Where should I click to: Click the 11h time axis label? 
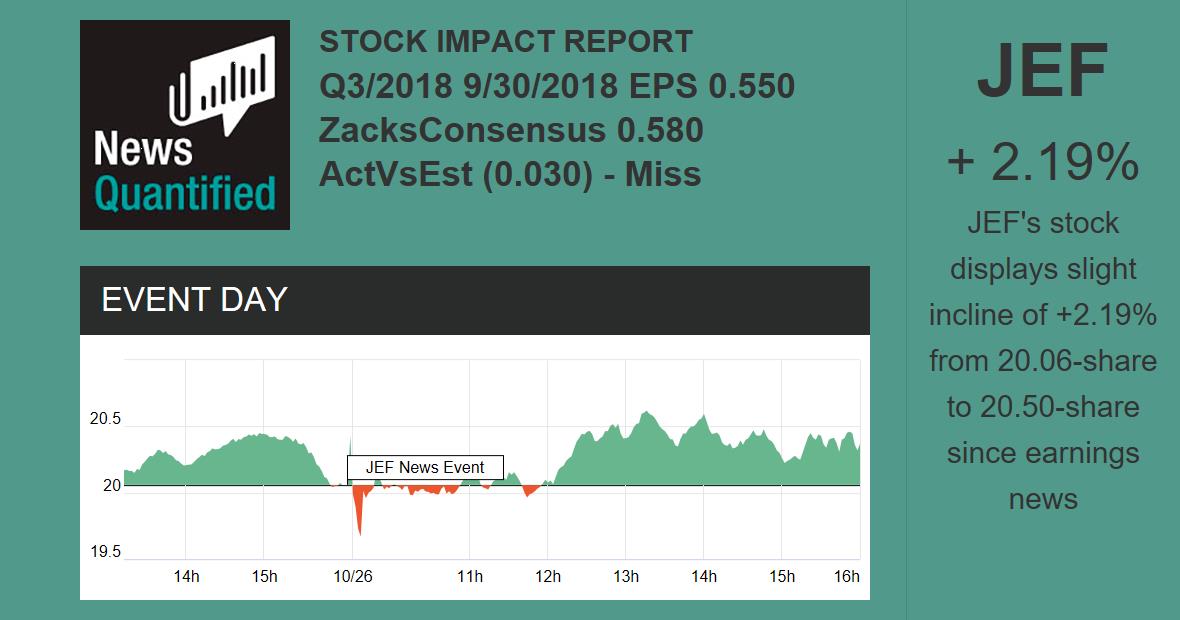[470, 576]
